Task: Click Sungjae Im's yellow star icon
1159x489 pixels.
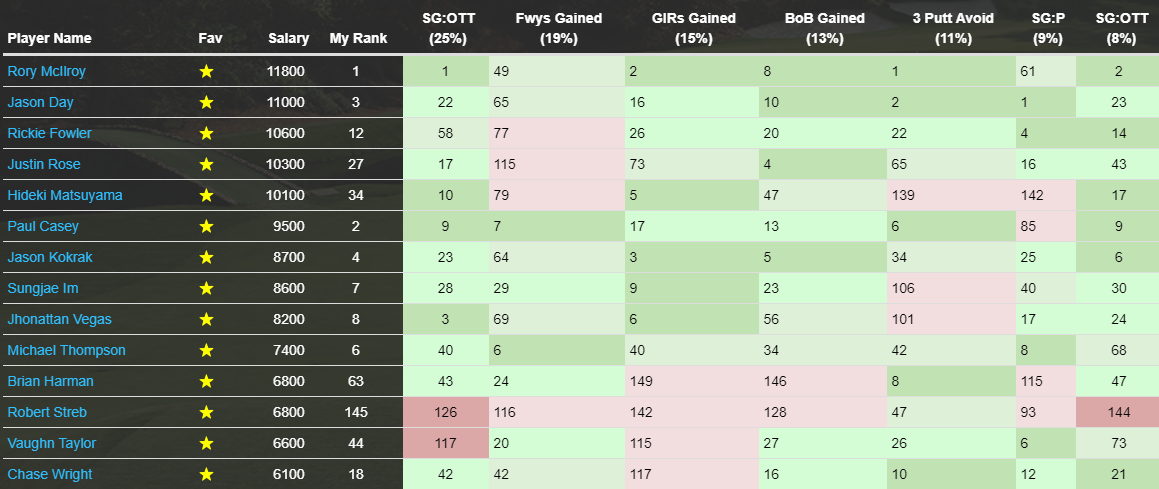Action: 206,289
